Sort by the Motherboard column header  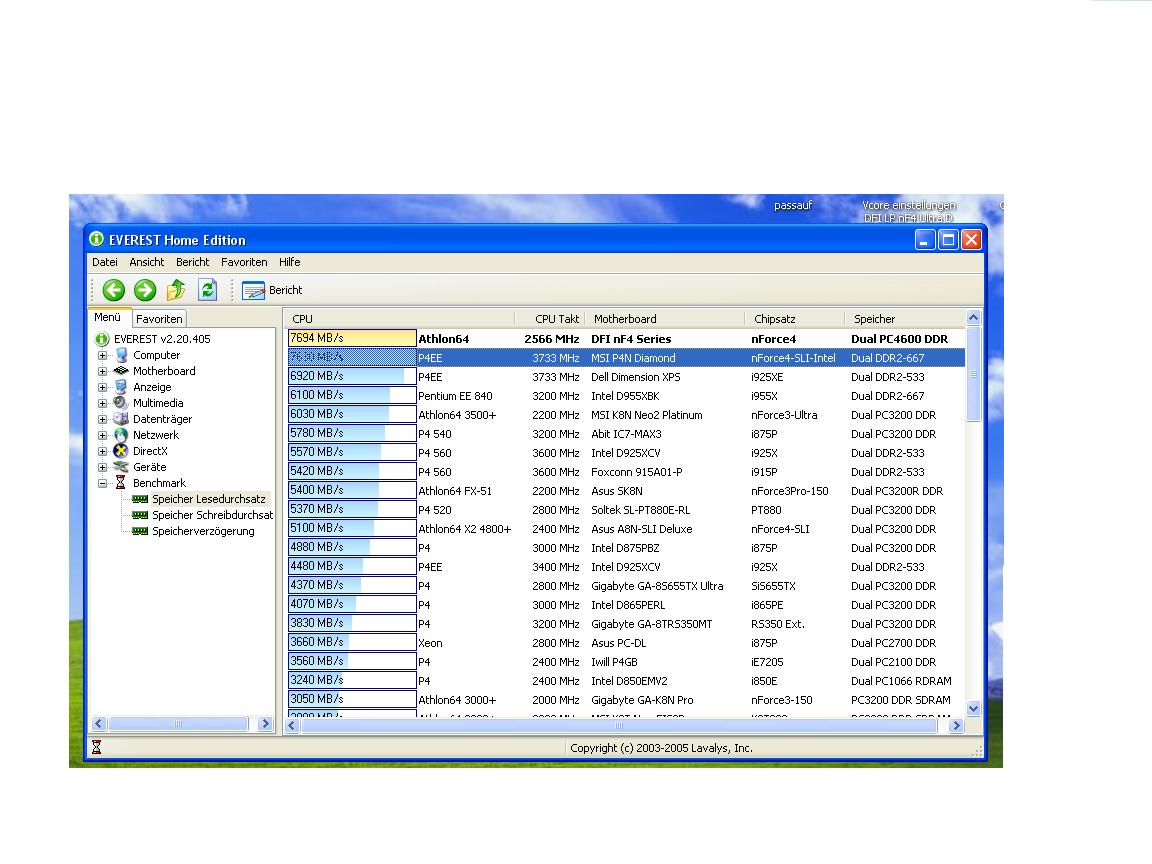[665, 319]
